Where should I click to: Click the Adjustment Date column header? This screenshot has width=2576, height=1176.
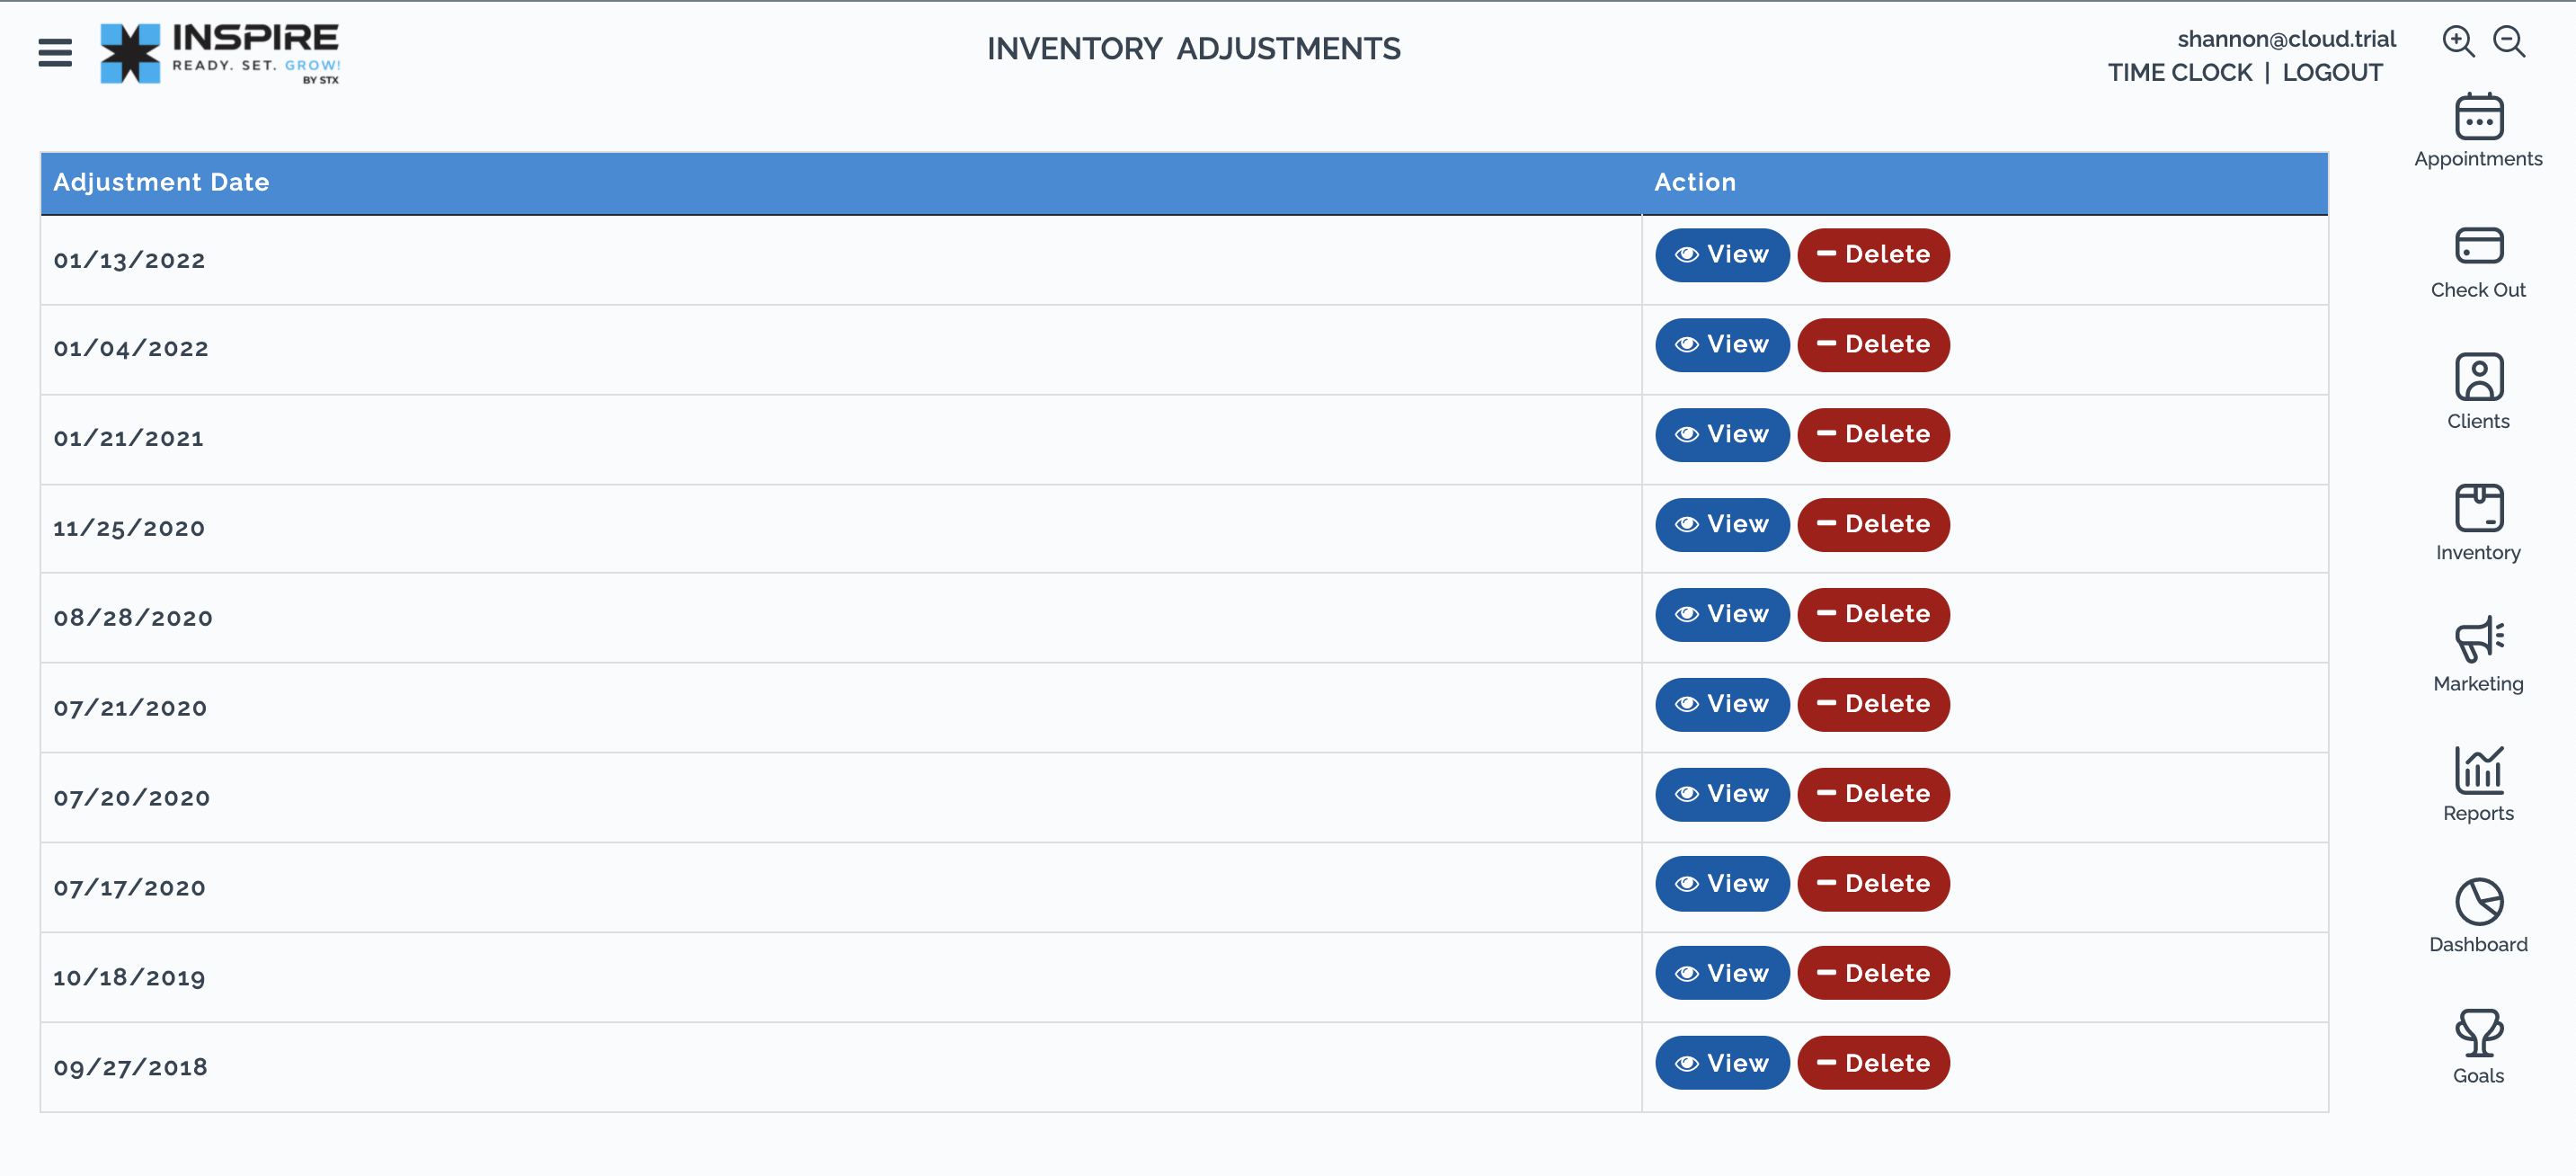(x=161, y=183)
